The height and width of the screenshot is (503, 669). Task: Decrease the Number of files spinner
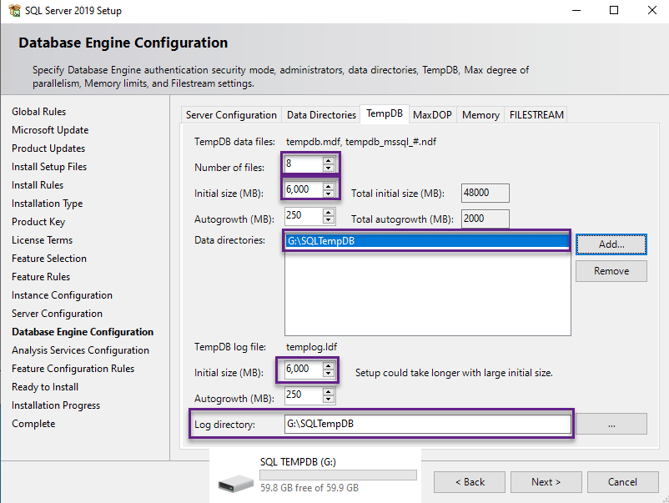329,167
